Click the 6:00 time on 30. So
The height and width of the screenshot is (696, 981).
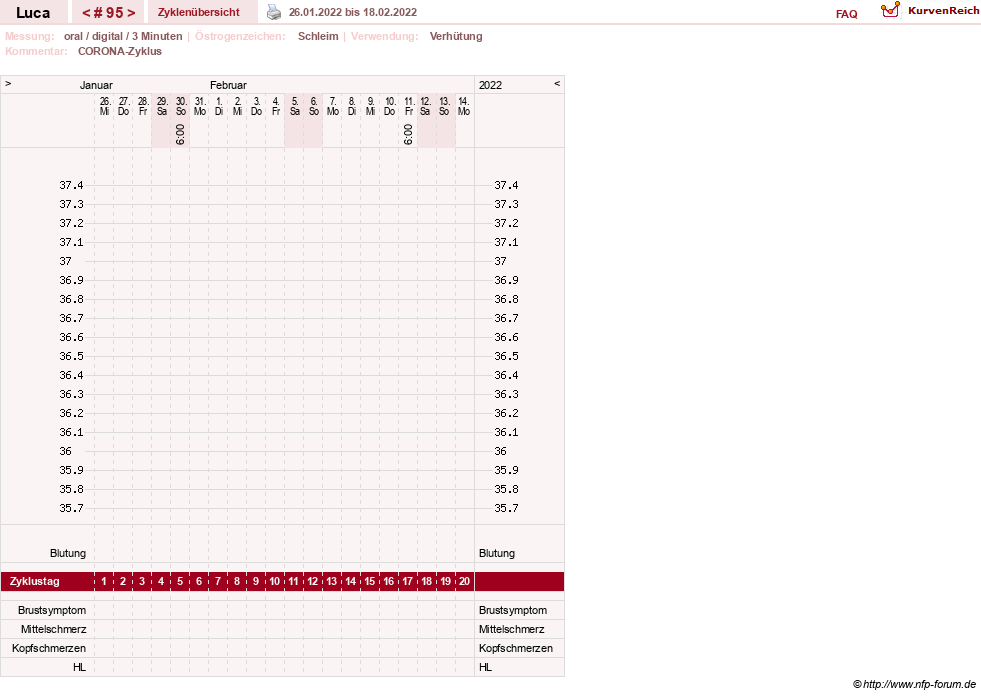tap(180, 135)
